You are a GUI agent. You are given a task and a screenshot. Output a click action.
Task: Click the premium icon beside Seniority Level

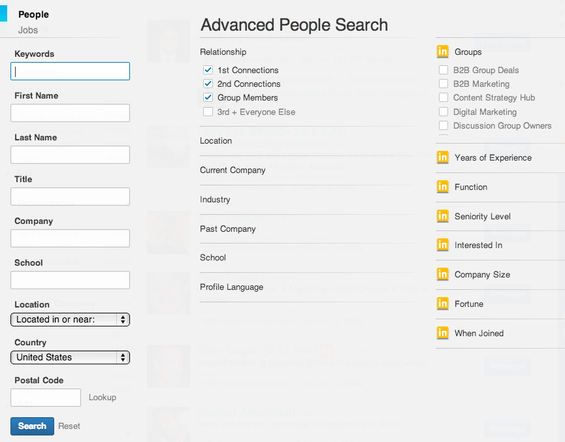point(442,216)
